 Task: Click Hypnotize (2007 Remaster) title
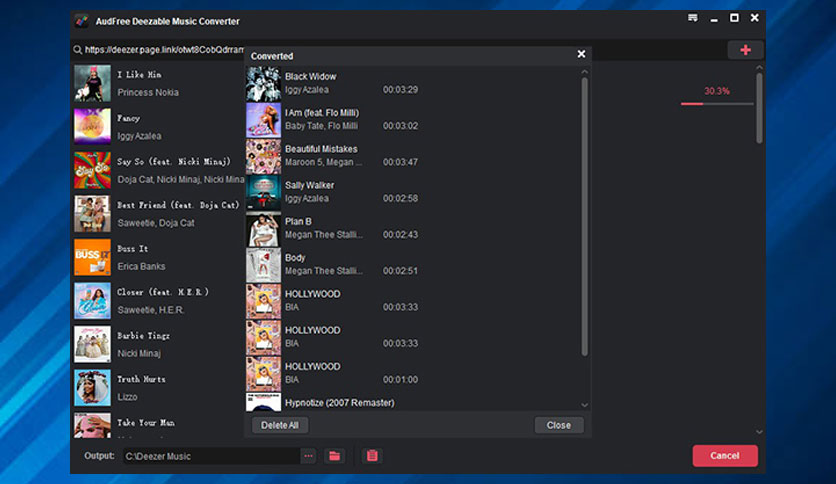point(340,402)
